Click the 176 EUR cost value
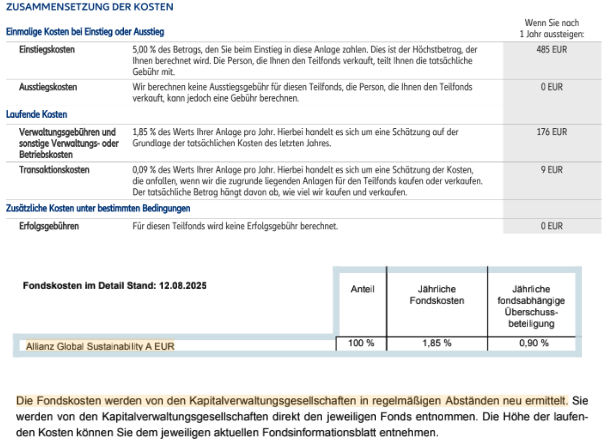The image size is (605, 443). tap(551, 131)
